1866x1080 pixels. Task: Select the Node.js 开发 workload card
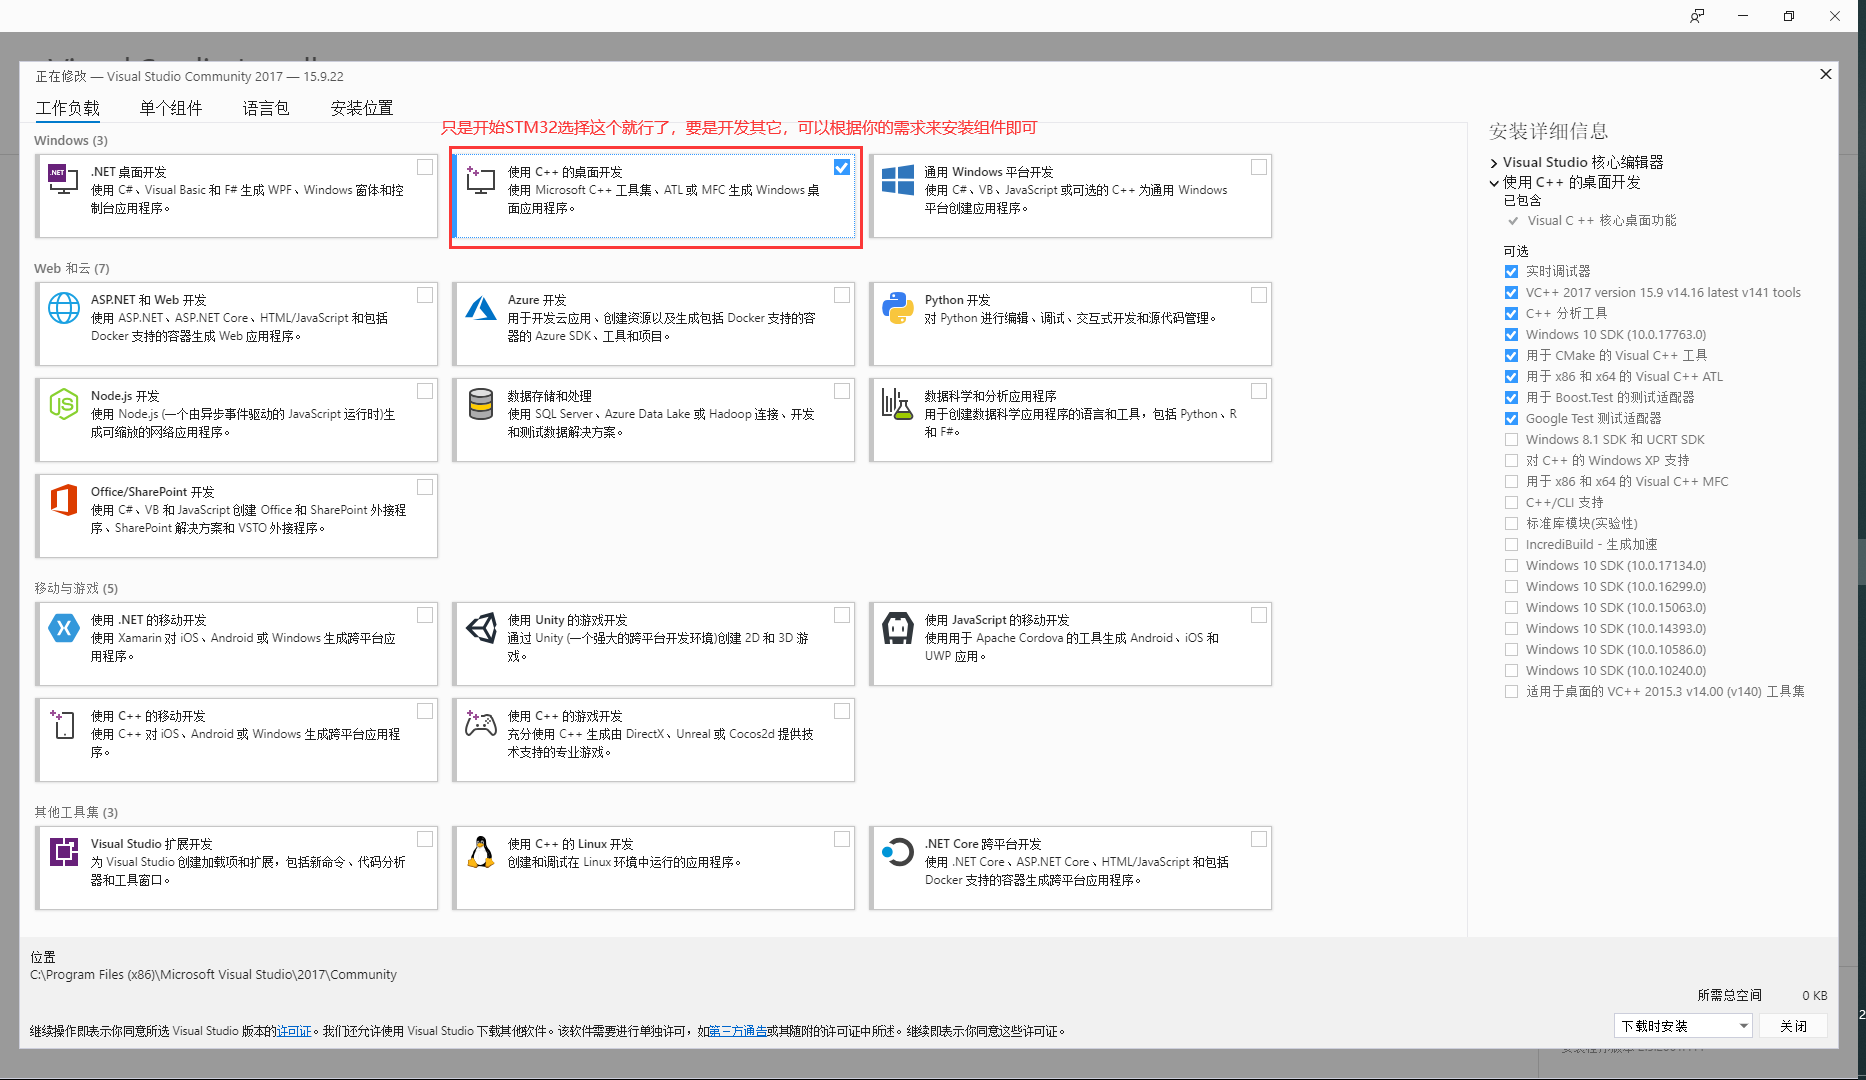point(236,420)
